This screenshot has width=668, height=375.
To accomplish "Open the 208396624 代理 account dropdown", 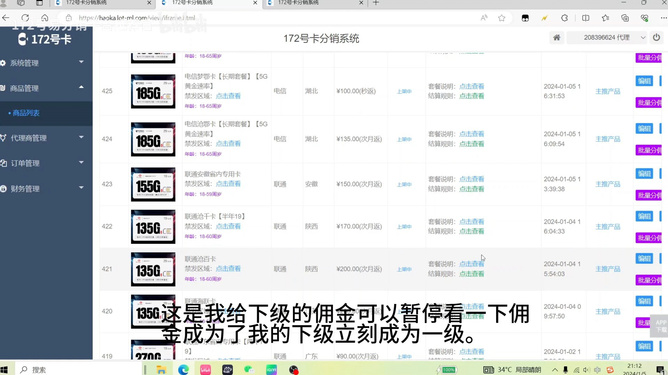I will [608, 38].
